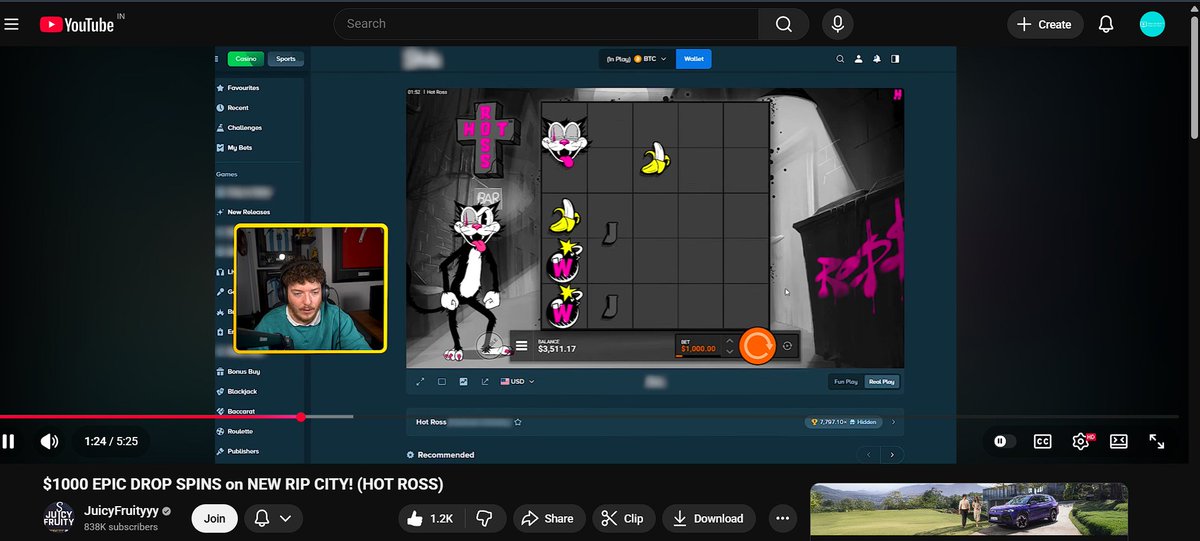Image resolution: width=1200 pixels, height=541 pixels.
Task: Click the 1:24 / 5:25 time display
Action: click(x=111, y=441)
